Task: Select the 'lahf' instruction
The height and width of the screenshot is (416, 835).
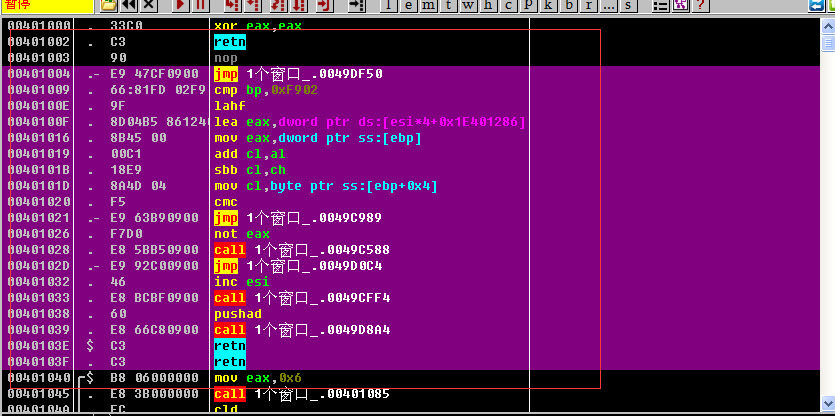Action: click(x=230, y=106)
